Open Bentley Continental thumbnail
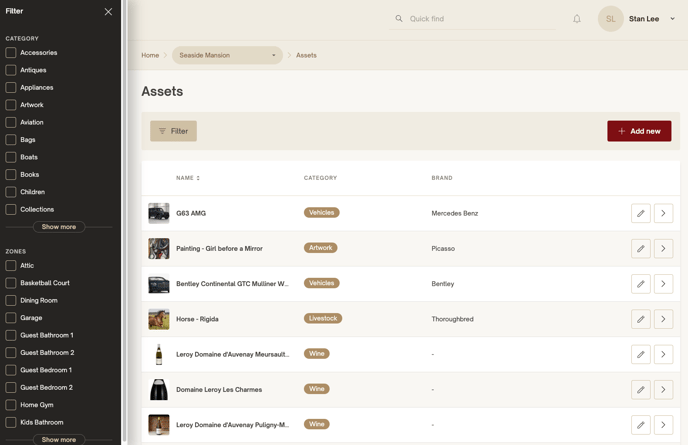 point(159,284)
